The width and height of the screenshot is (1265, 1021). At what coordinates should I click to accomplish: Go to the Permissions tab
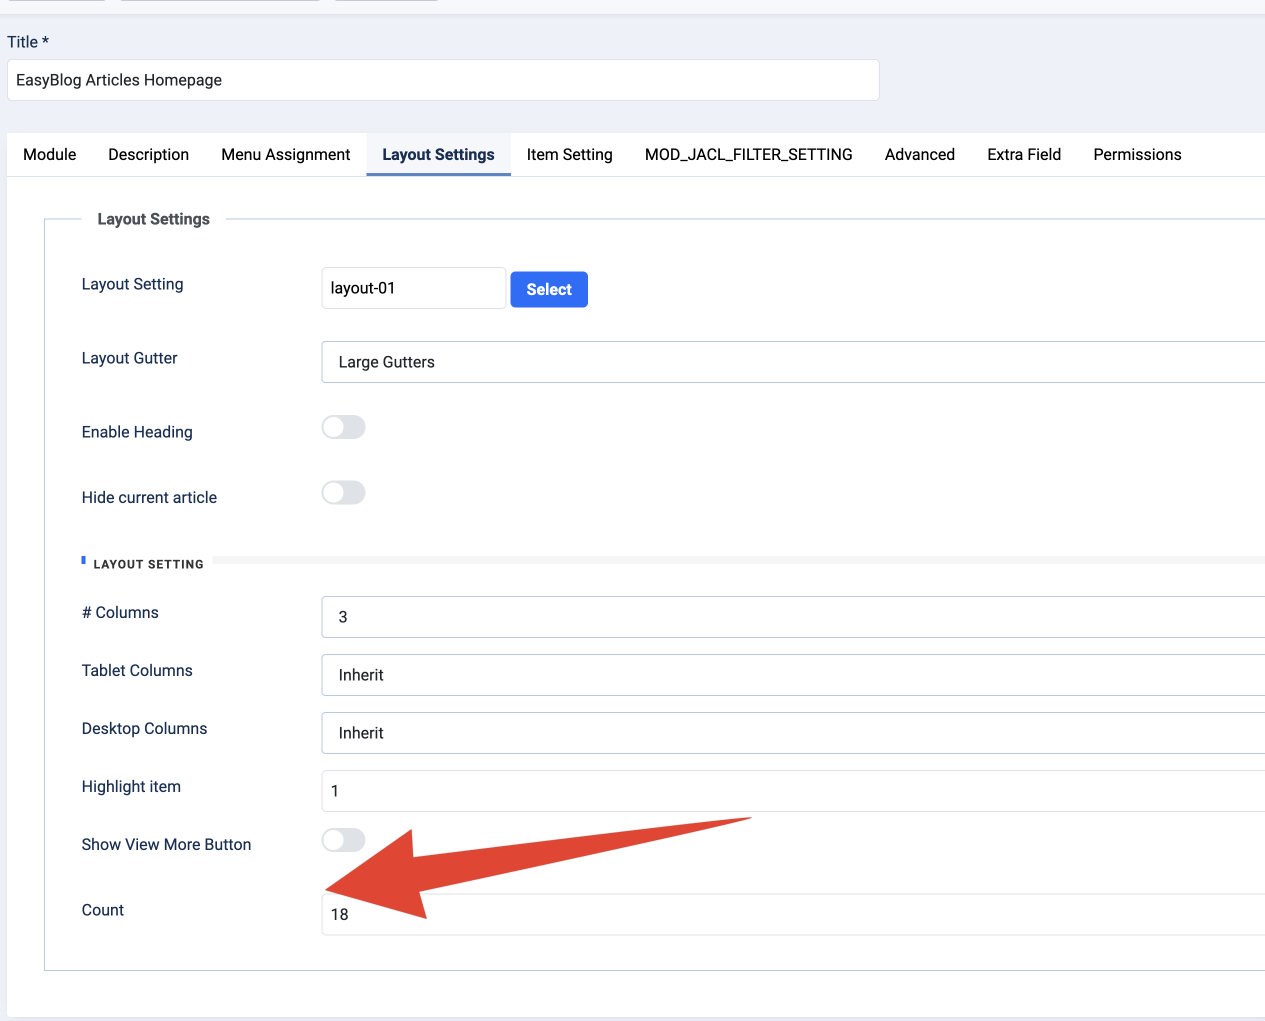tap(1137, 155)
